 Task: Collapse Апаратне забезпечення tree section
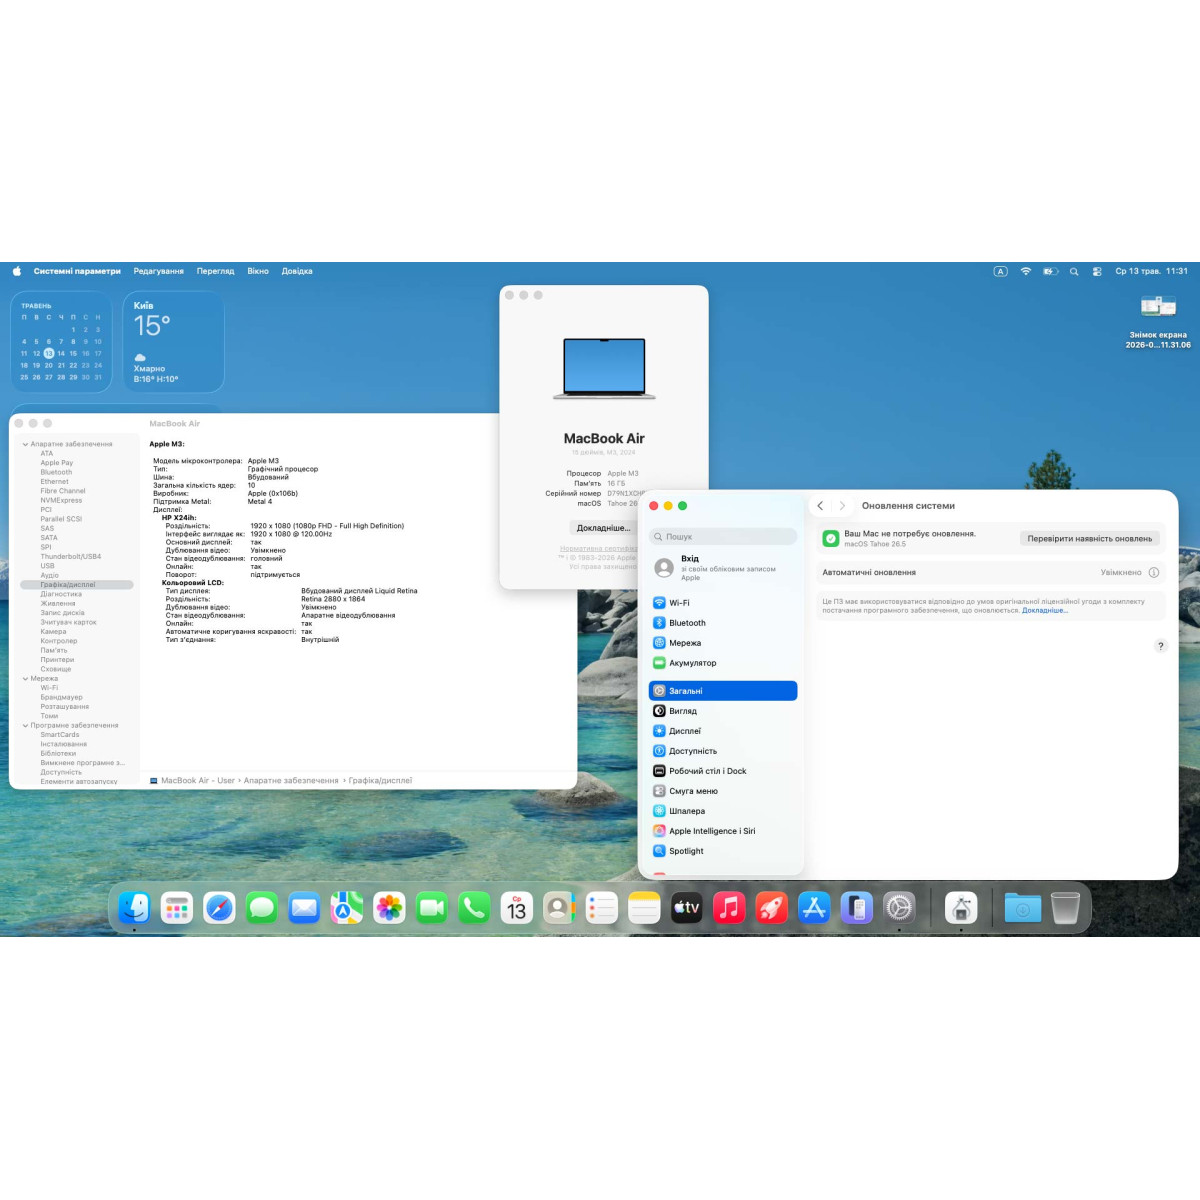[x=25, y=444]
